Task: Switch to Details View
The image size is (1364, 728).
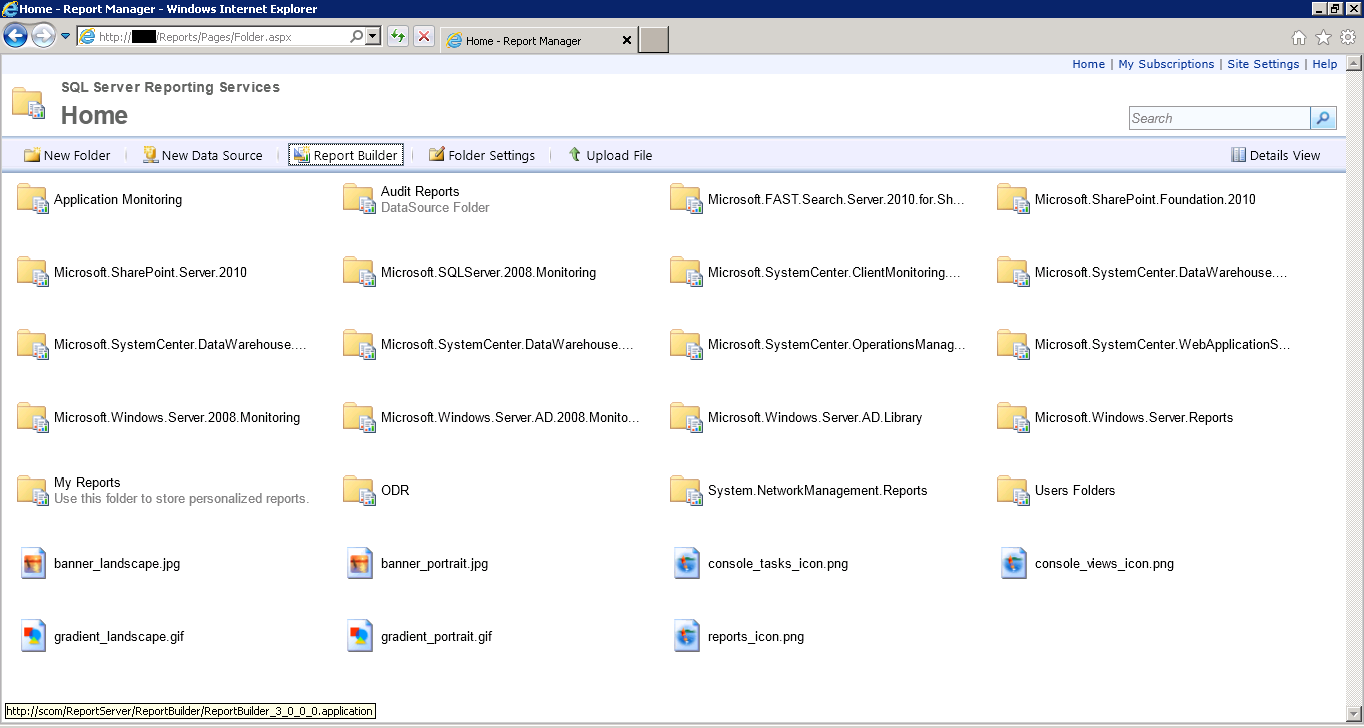Action: [1276, 155]
